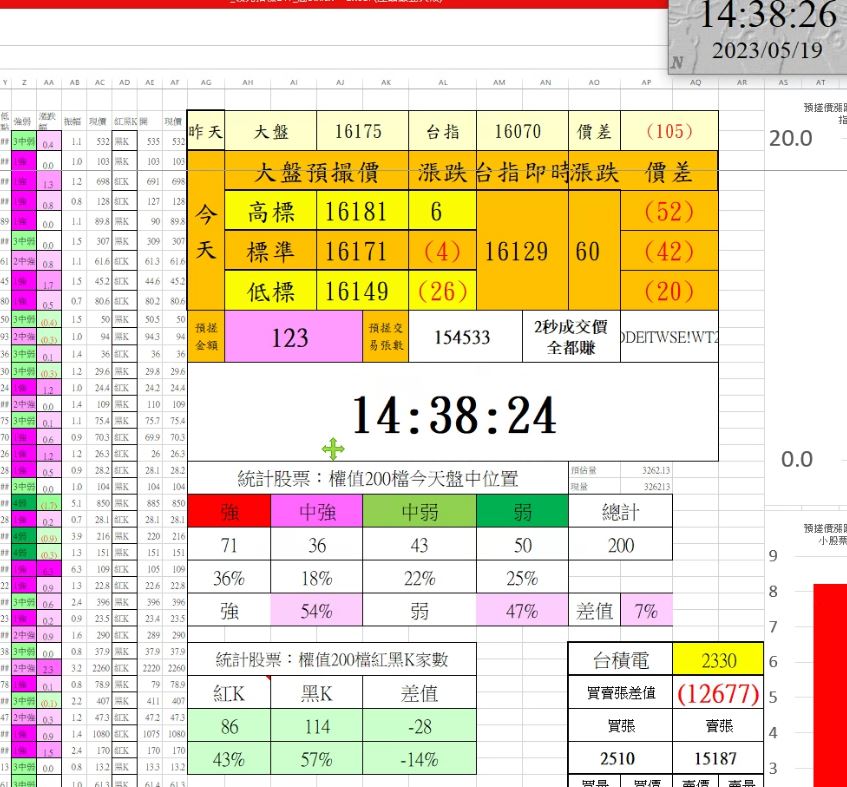Image resolution: width=847 pixels, height=787 pixels.
Task: Select the -28 差值 cell
Action: [x=419, y=725]
